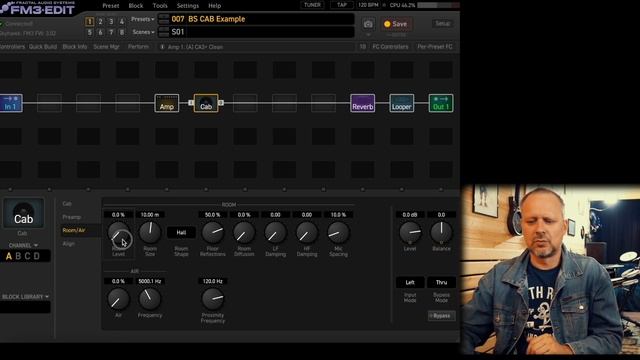This screenshot has width=640, height=360.
Task: Select scene number 1
Action: click(89, 22)
